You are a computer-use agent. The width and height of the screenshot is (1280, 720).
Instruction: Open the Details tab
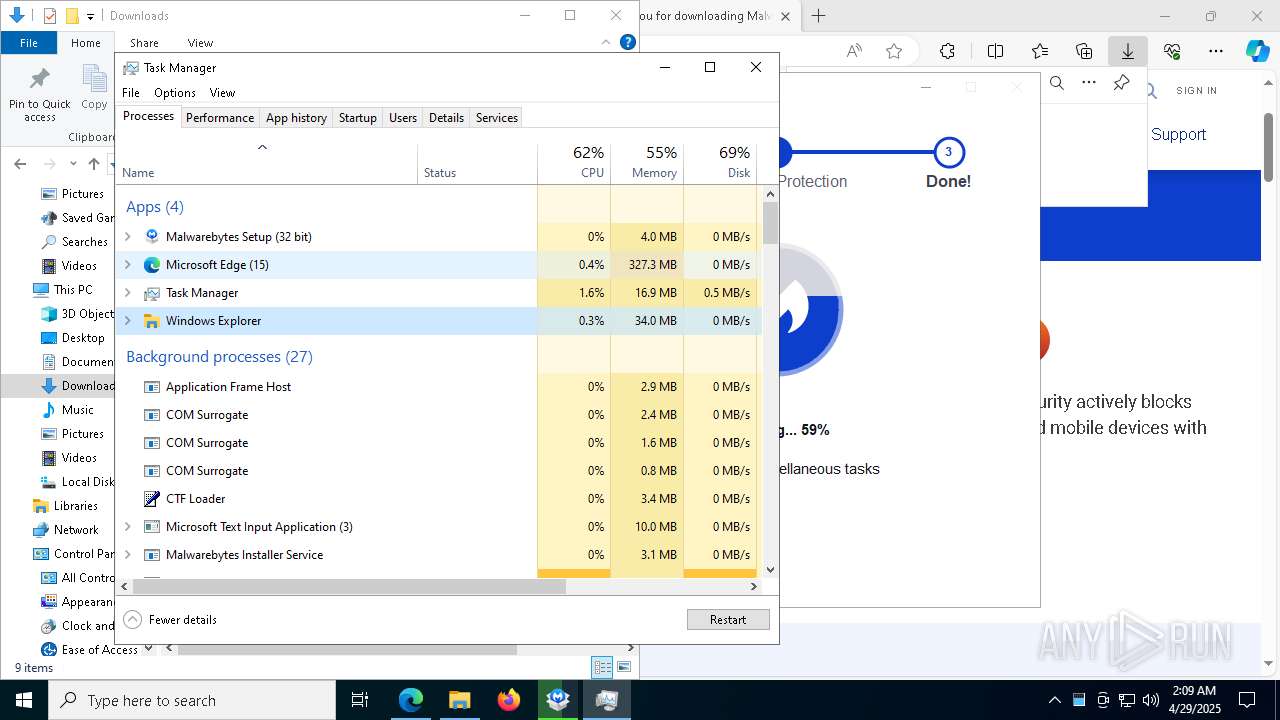pos(446,118)
